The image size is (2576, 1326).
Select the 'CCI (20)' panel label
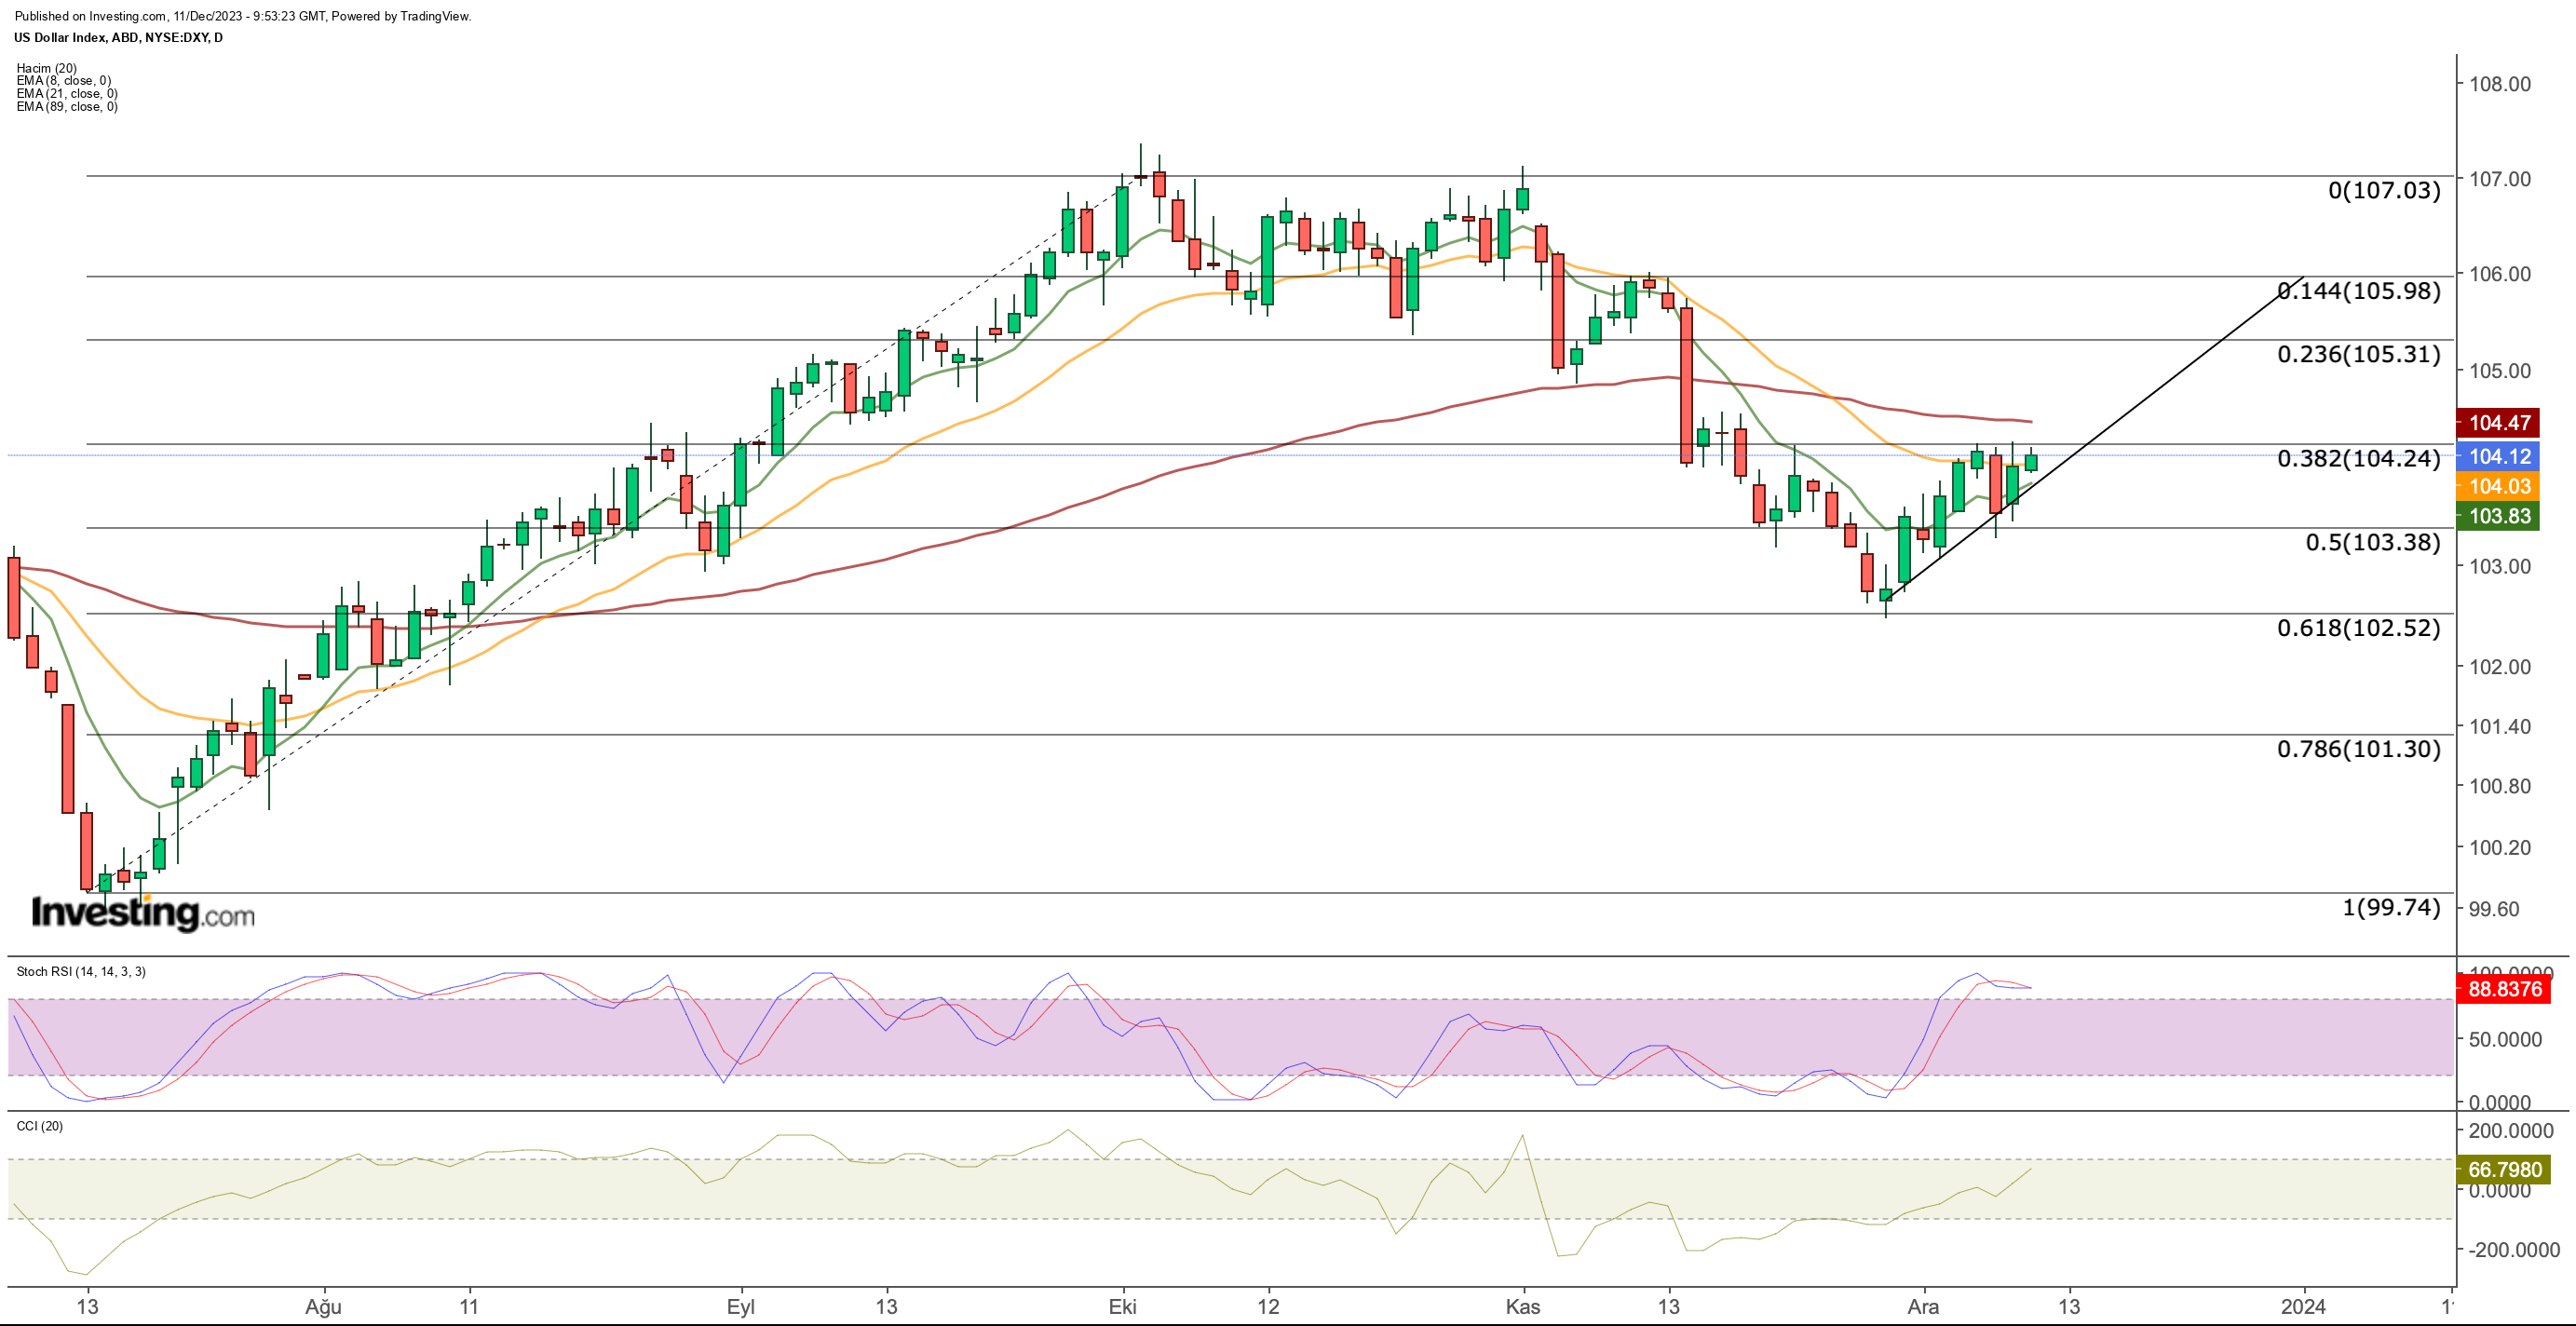tap(40, 1126)
